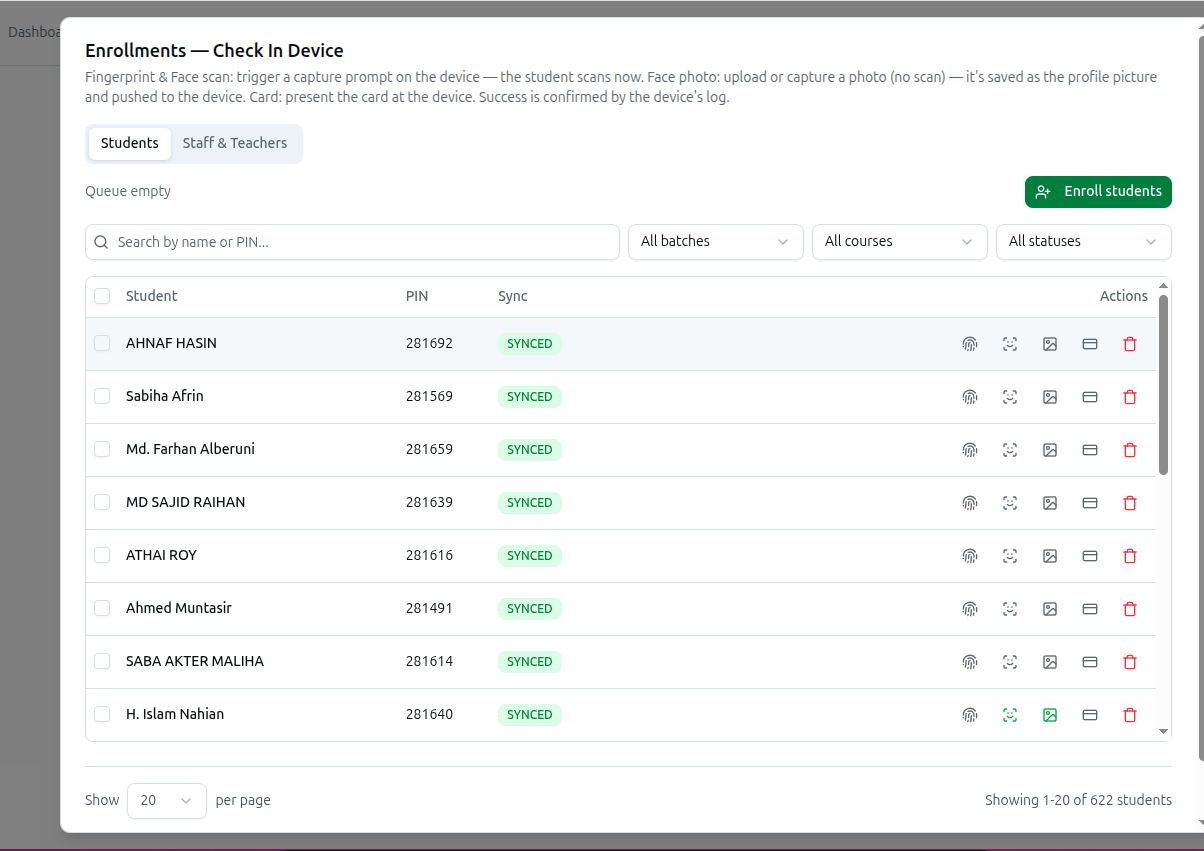Click PIN 281692 cell
Viewport: 1204px width, 851px height.
click(x=429, y=343)
